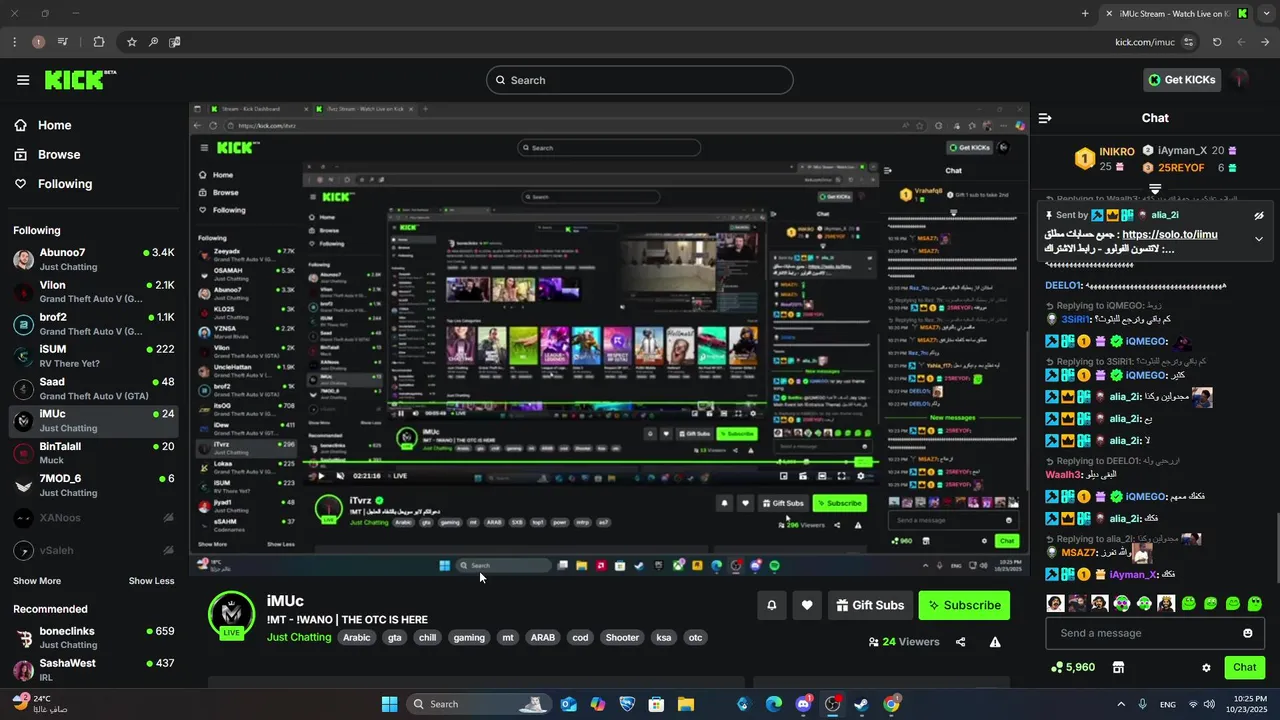Open Vlion channel in Following list

[94, 292]
